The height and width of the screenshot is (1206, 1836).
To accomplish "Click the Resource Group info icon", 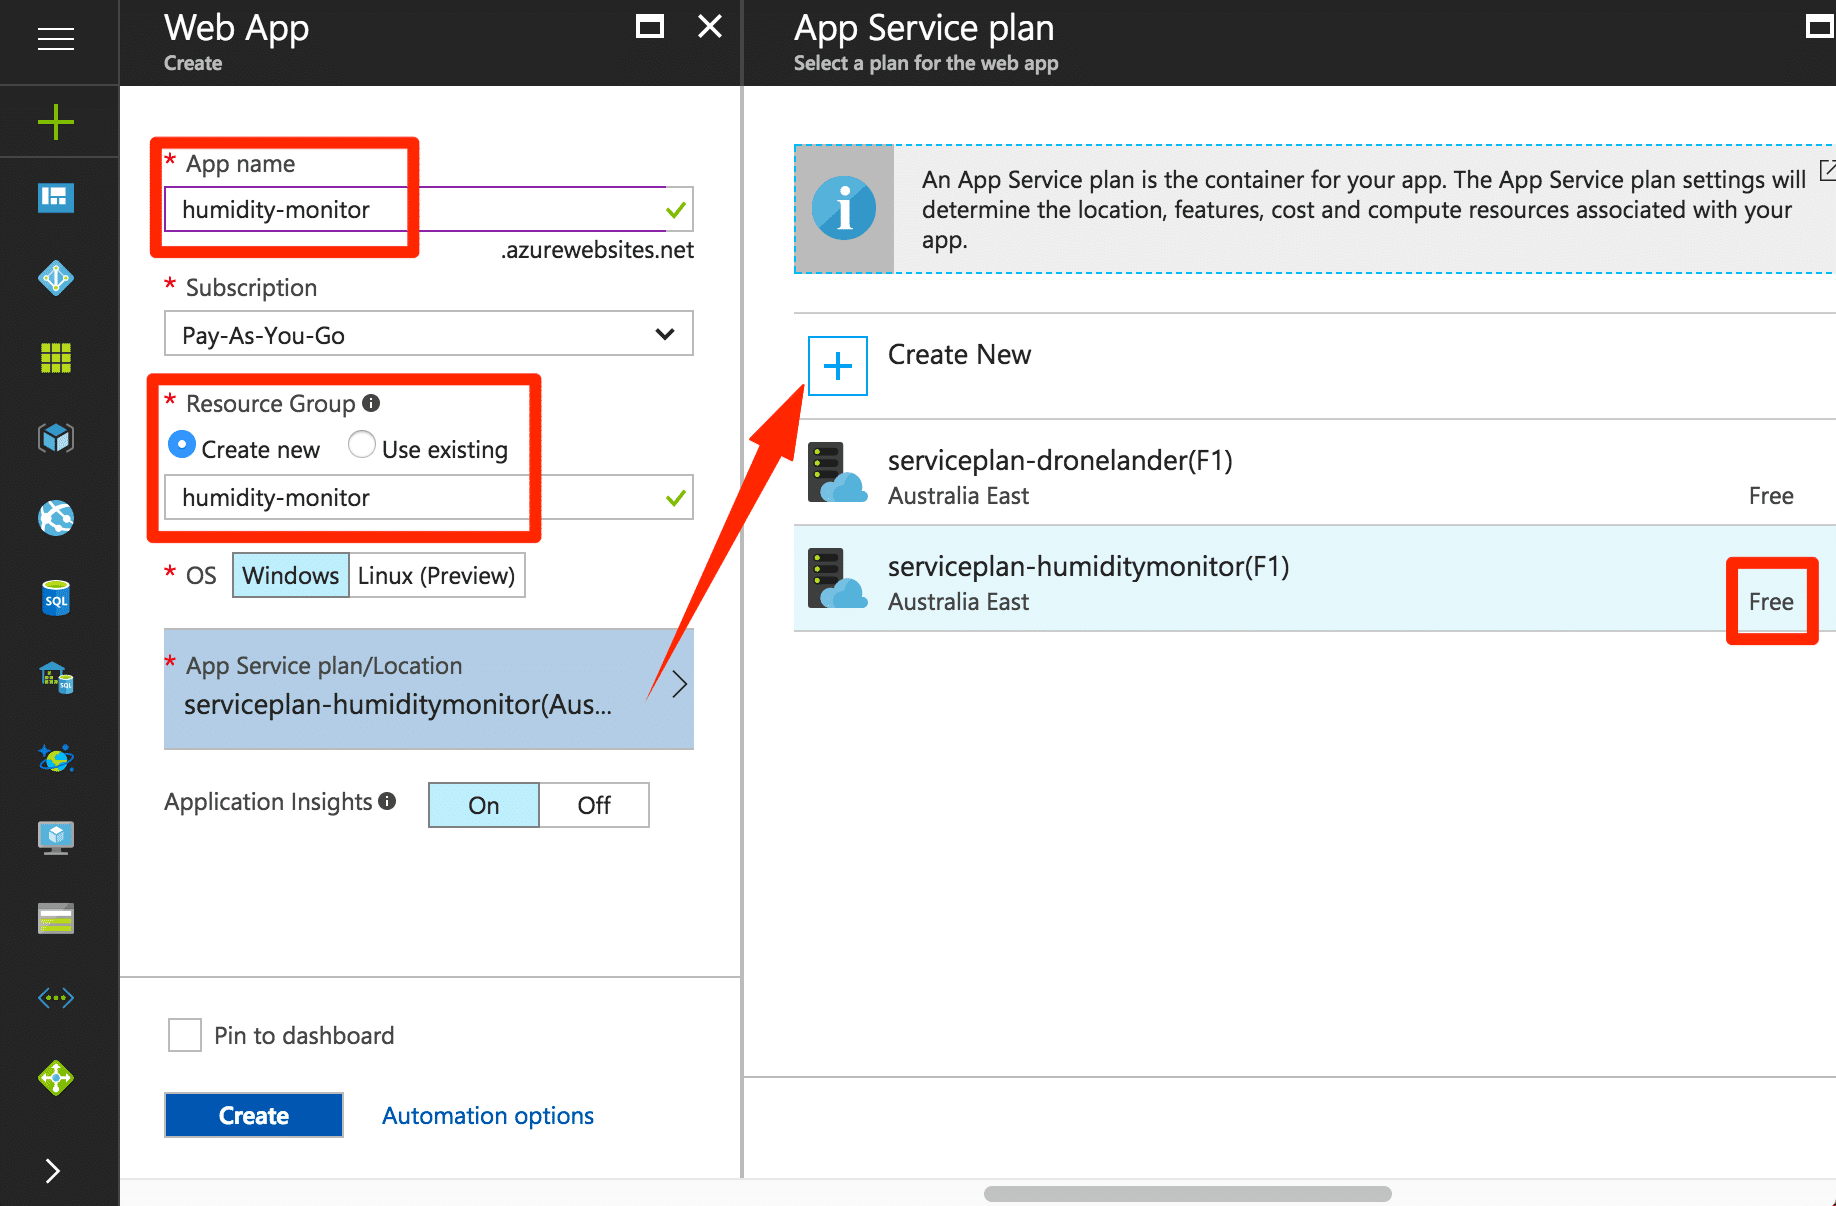I will (x=371, y=403).
